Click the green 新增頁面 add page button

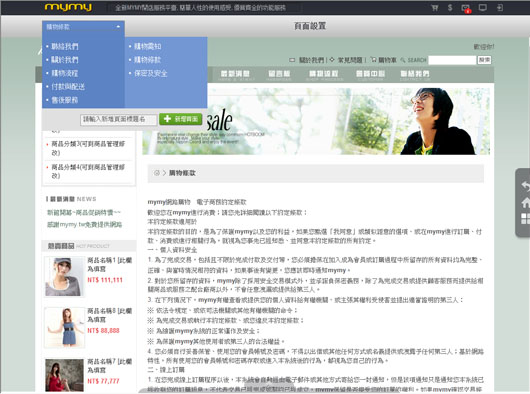(x=181, y=119)
